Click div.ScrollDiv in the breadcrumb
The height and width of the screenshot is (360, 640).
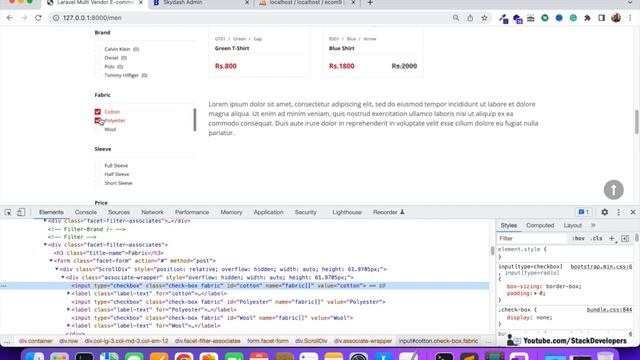coord(311,341)
